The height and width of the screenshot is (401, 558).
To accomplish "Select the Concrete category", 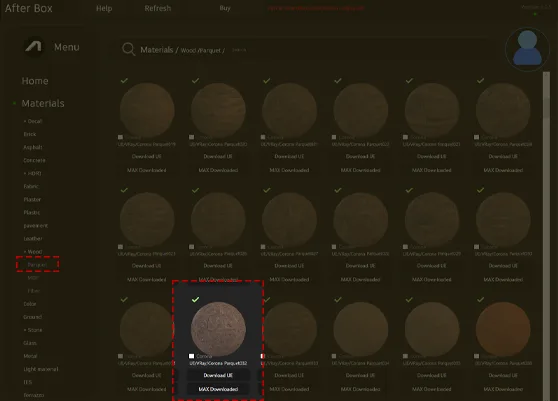I will pyautogui.click(x=34, y=160).
